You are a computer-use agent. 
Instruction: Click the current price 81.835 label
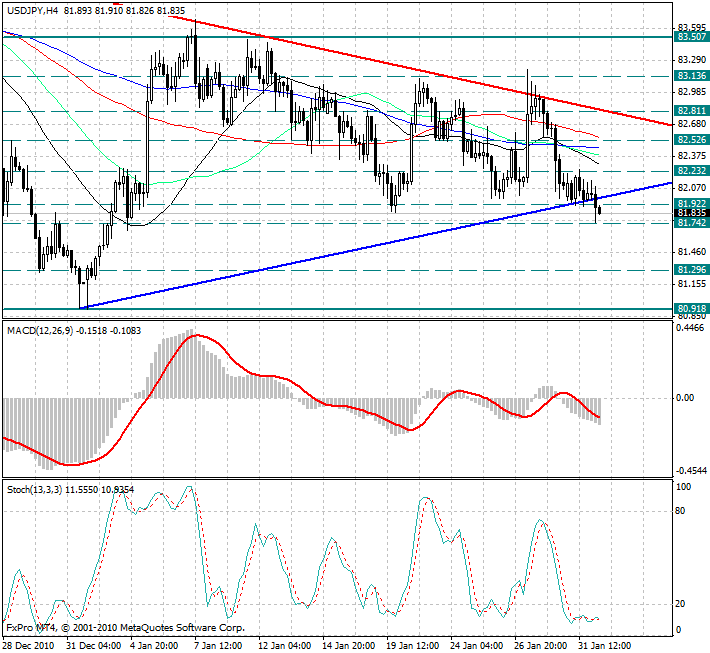coord(692,213)
